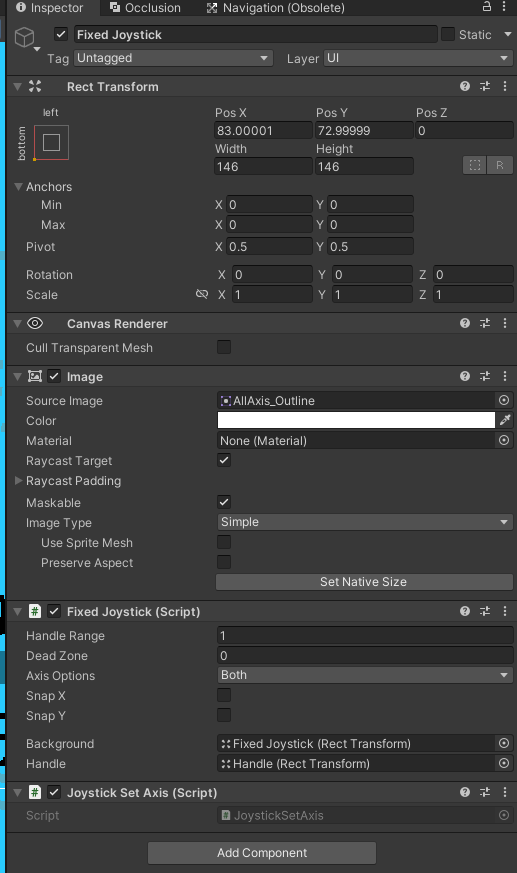Open Source Image object picker circle
This screenshot has width=517, height=873.
coord(504,400)
